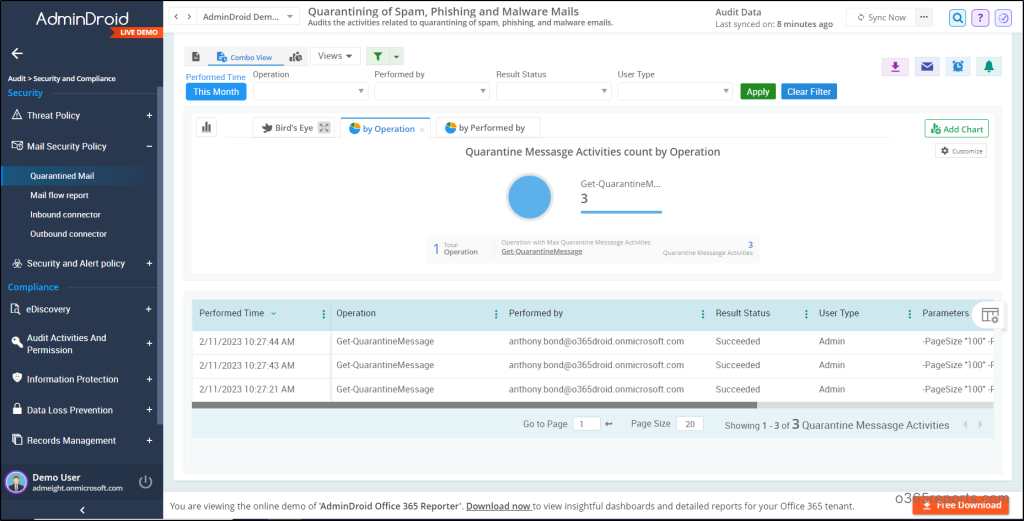
Task: Switch to the chart-only view icon
Action: click(x=296, y=57)
